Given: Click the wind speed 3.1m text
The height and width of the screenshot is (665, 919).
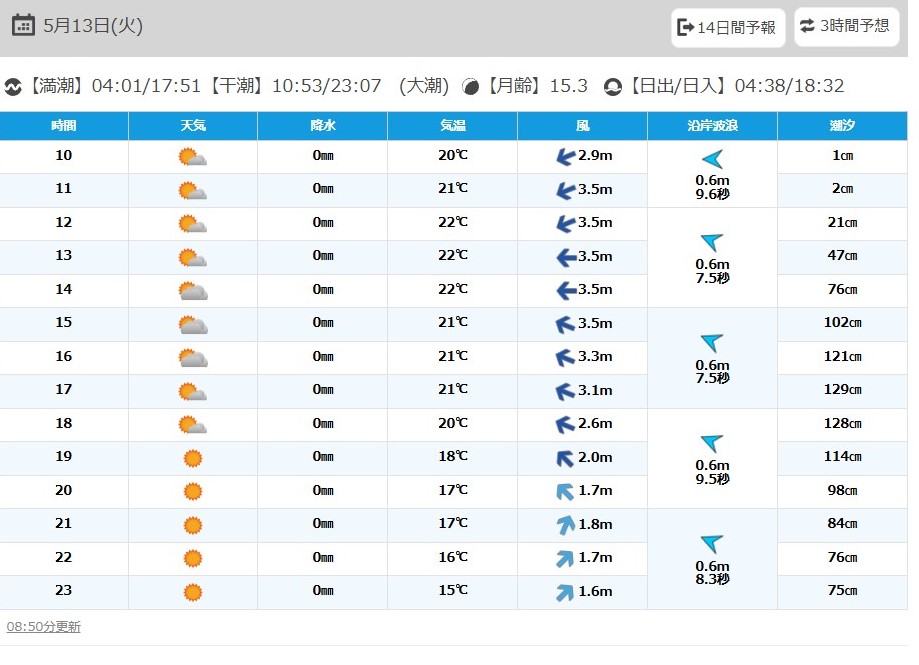Looking at the screenshot, I should point(595,390).
